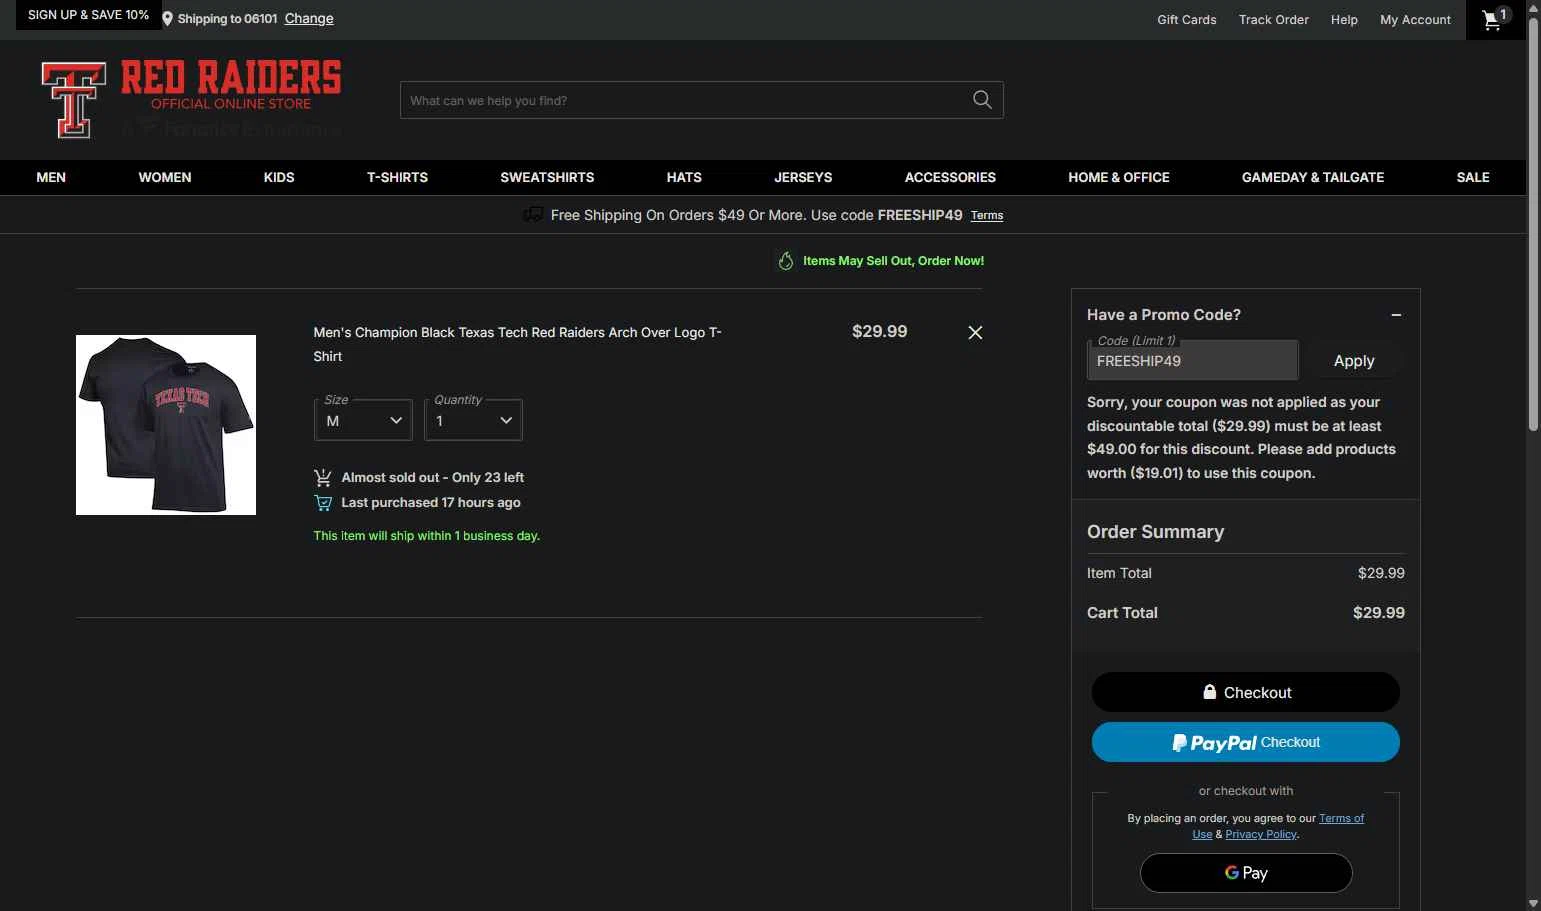Change the shipping zip code
1541x911 pixels.
pyautogui.click(x=309, y=19)
